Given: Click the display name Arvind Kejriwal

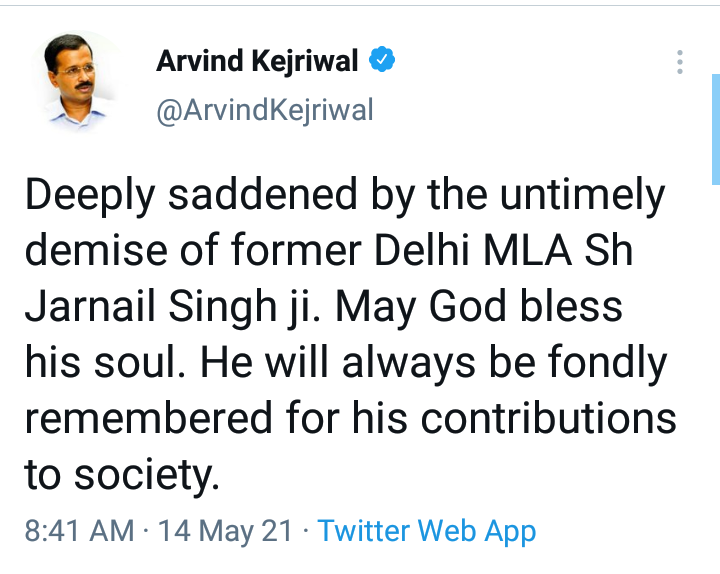Looking at the screenshot, I should tap(257, 62).
